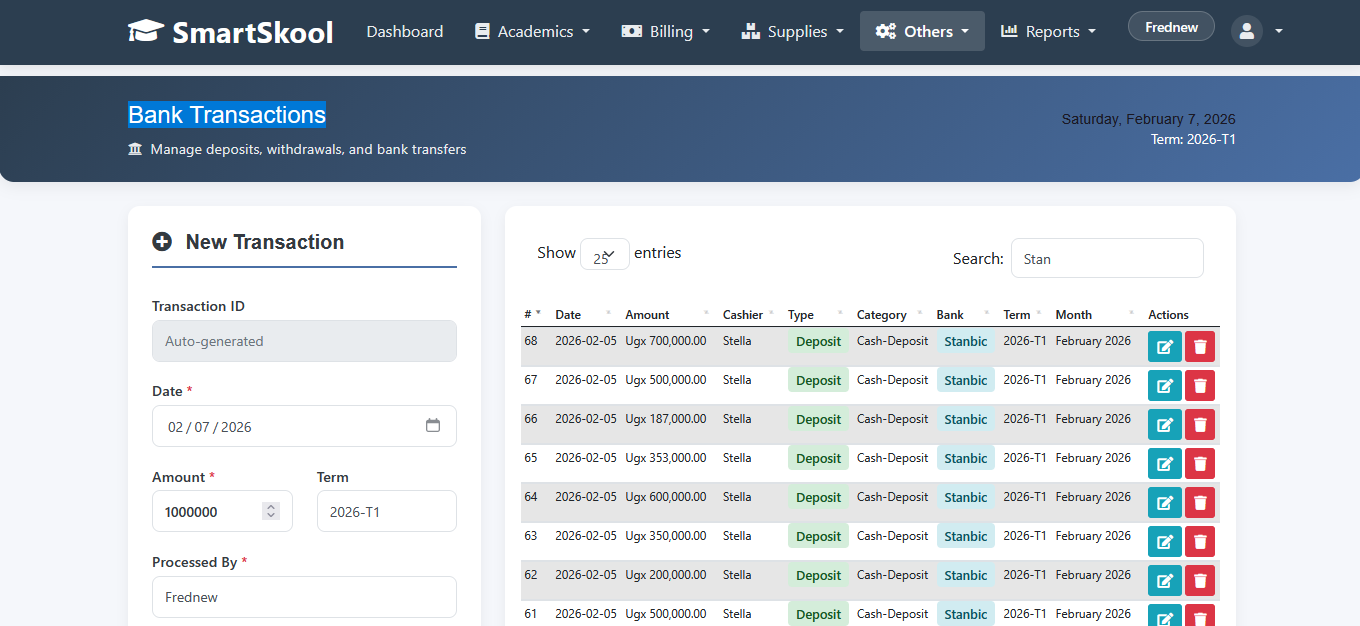
Task: Click edit icon for transaction 62
Action: (1164, 581)
